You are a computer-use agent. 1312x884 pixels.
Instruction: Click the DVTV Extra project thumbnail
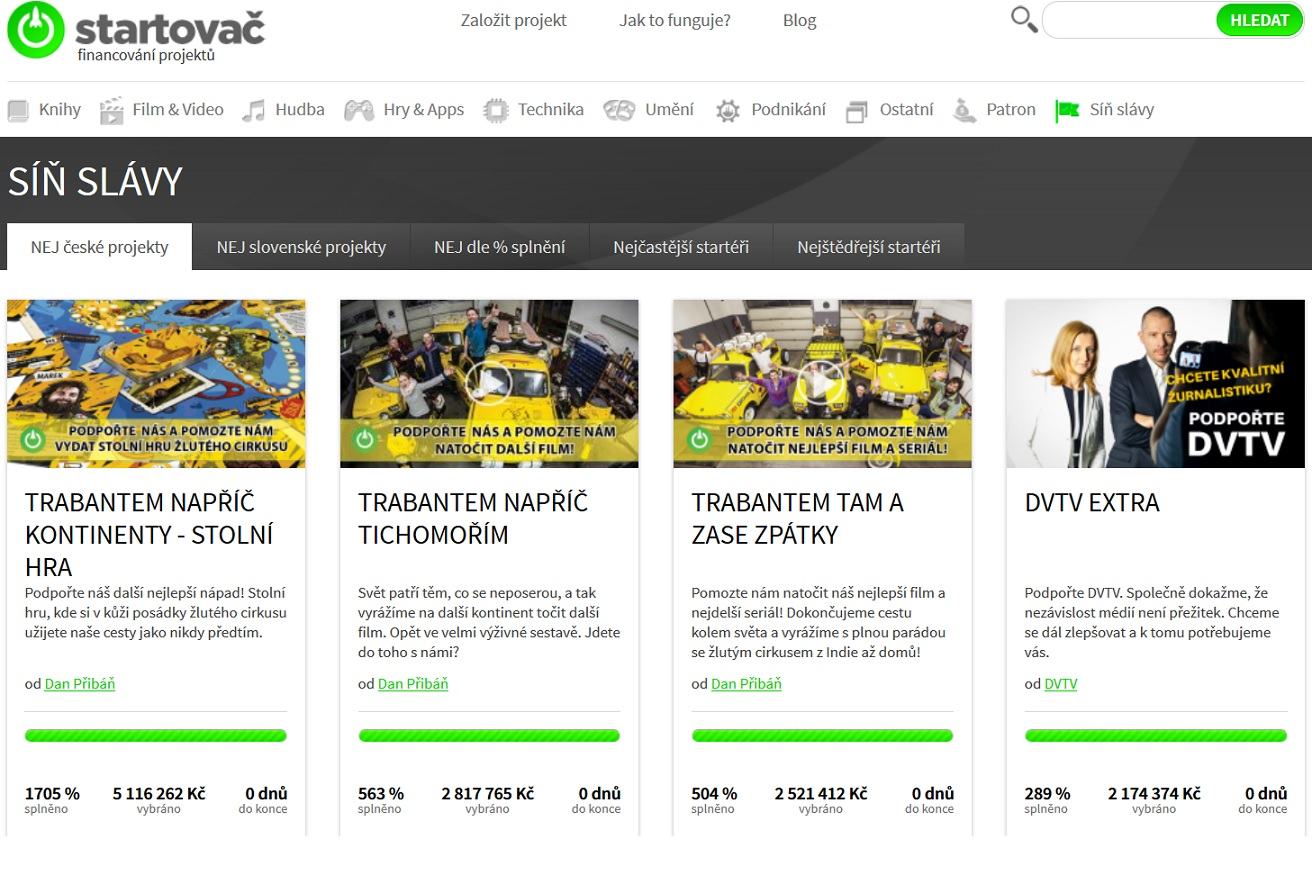tap(1155, 383)
